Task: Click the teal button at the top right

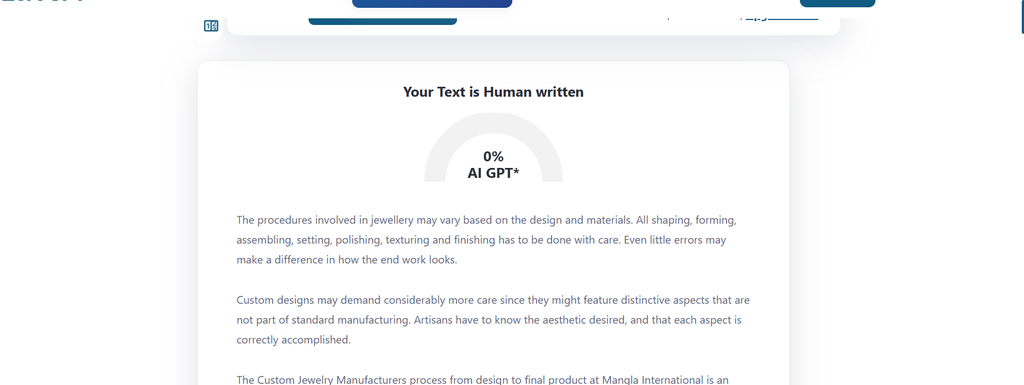Action: coord(837,3)
